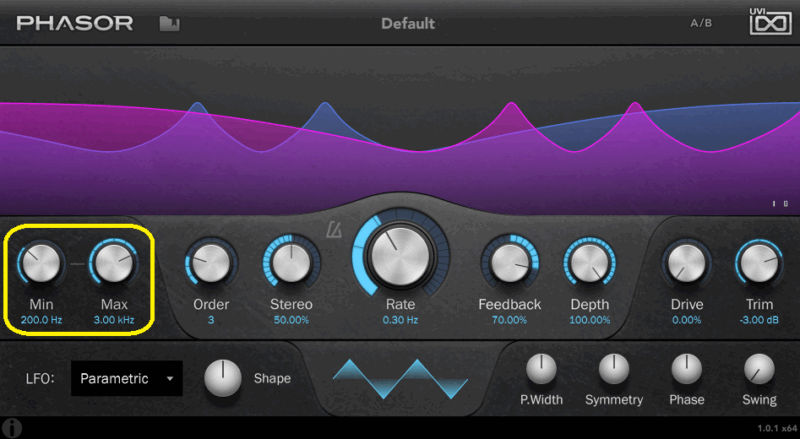Click the Trim knob

click(x=759, y=263)
